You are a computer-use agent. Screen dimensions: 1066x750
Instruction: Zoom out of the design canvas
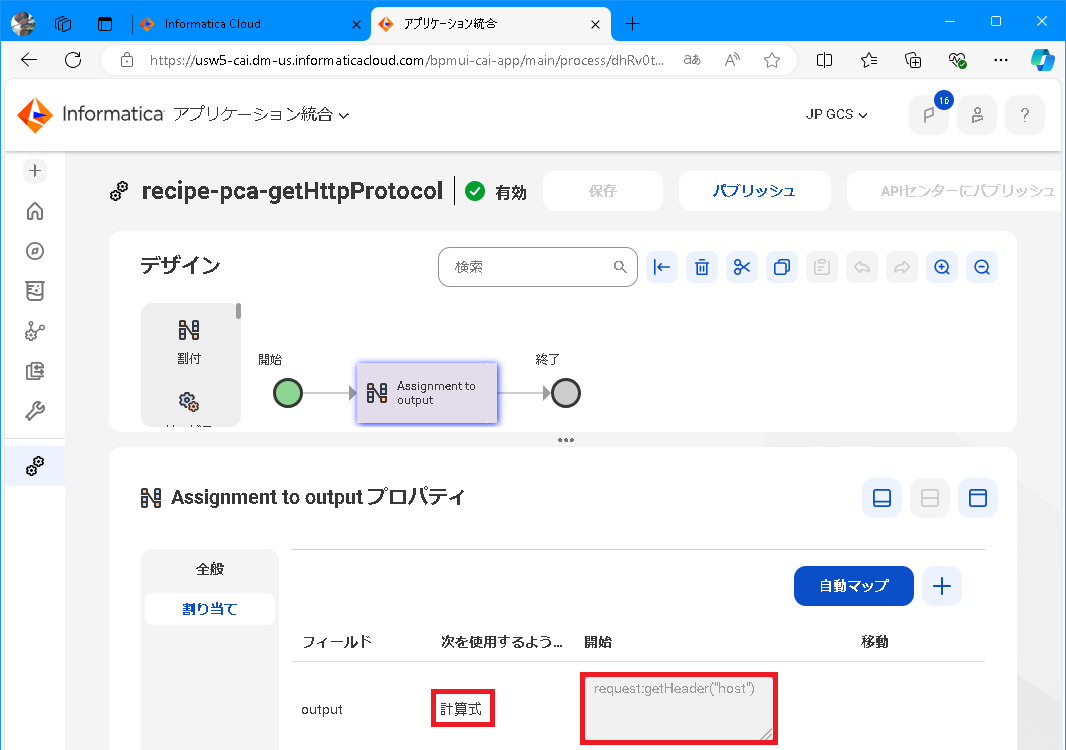pos(982,267)
